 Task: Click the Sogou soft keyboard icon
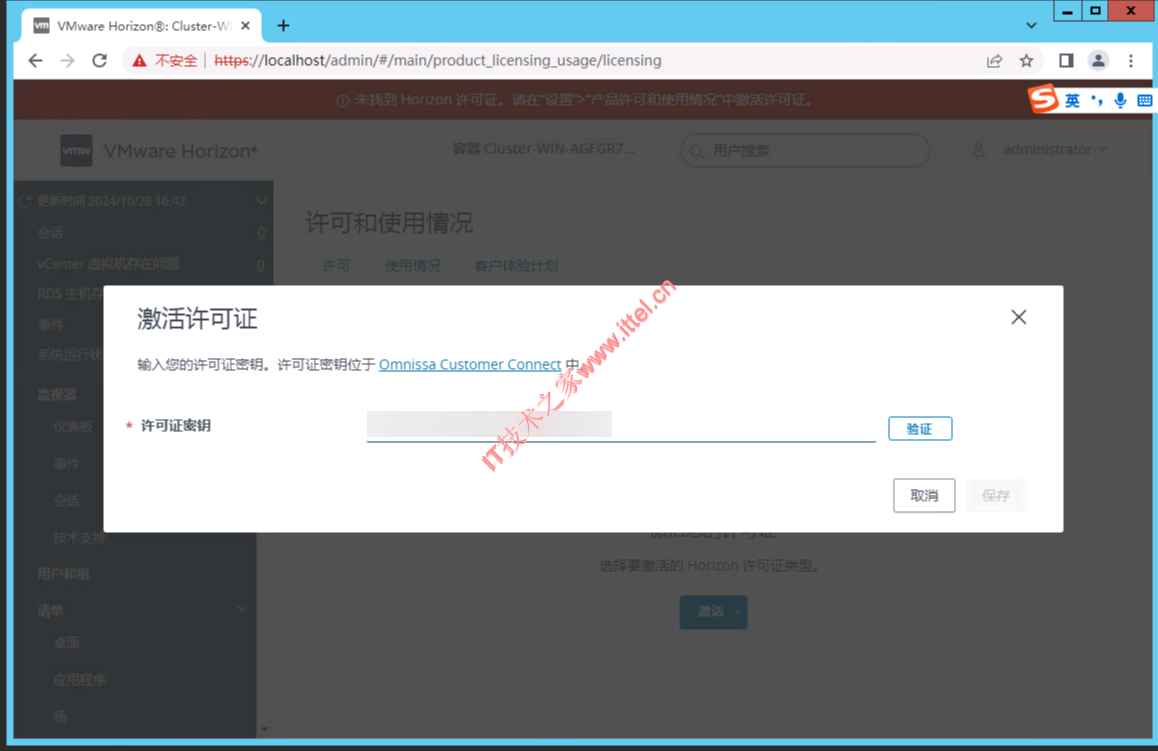[x=1145, y=100]
